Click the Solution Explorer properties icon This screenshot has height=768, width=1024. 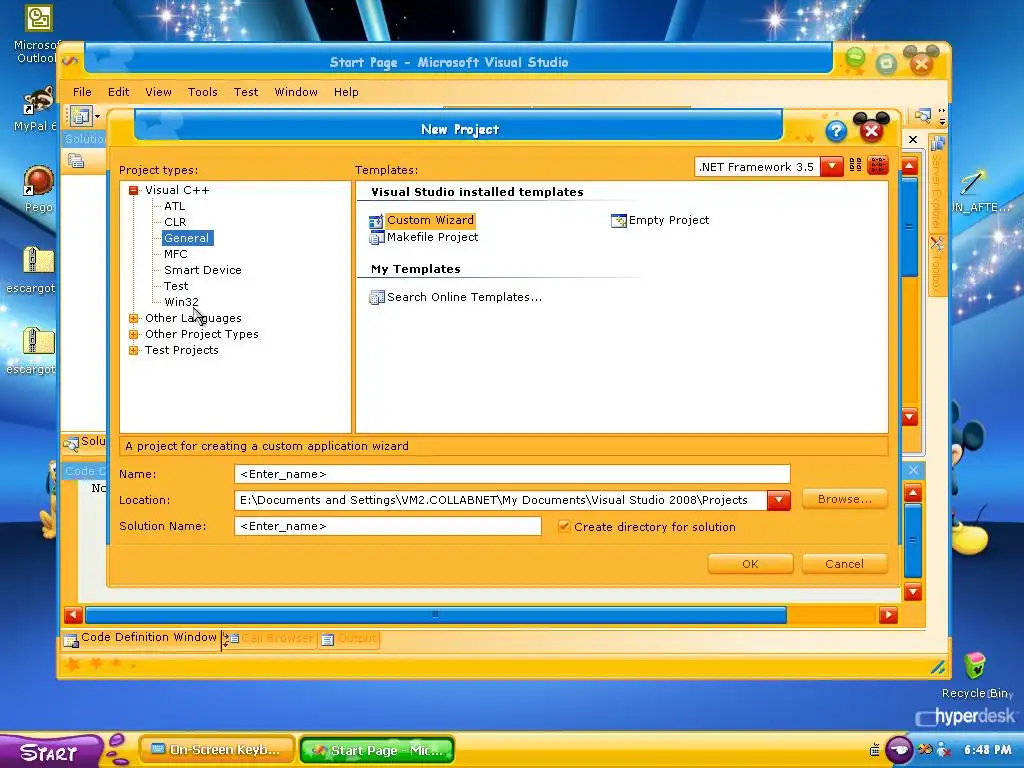[76, 161]
